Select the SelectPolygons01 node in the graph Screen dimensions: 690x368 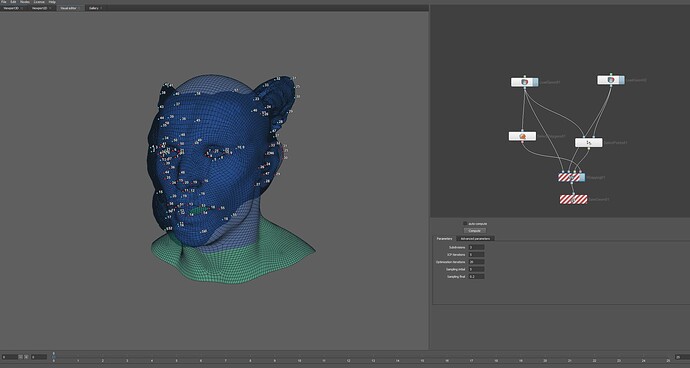(x=522, y=136)
